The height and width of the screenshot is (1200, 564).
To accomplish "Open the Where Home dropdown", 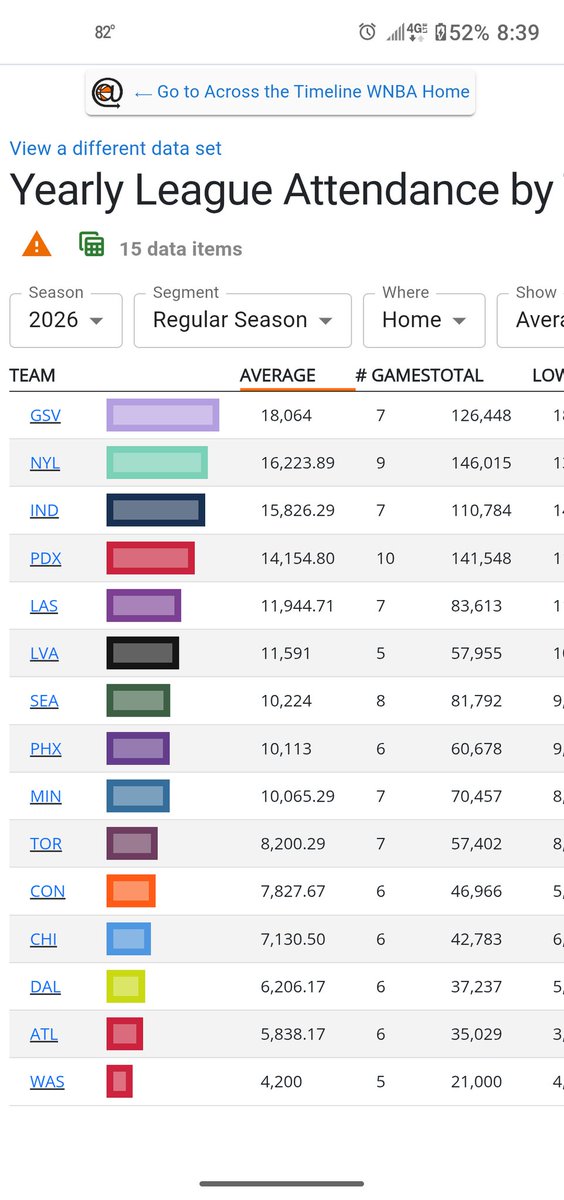I will [x=424, y=320].
